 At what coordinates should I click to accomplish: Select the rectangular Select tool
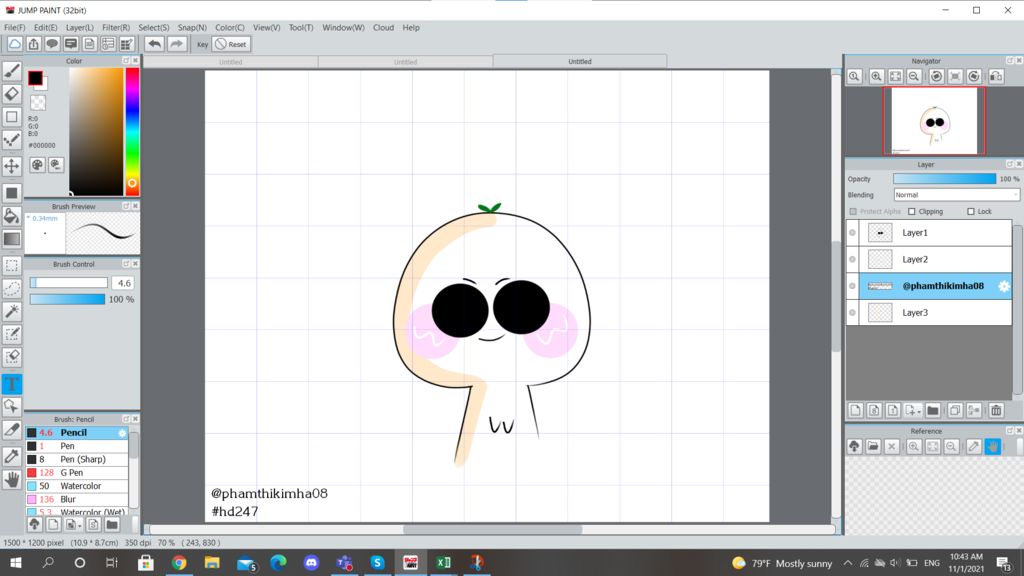click(12, 265)
